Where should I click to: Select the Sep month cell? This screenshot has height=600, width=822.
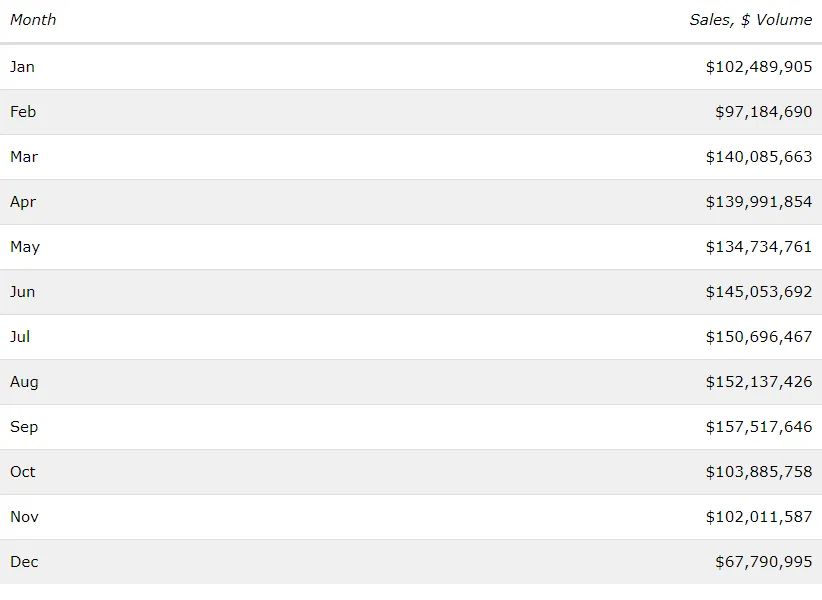[24, 427]
